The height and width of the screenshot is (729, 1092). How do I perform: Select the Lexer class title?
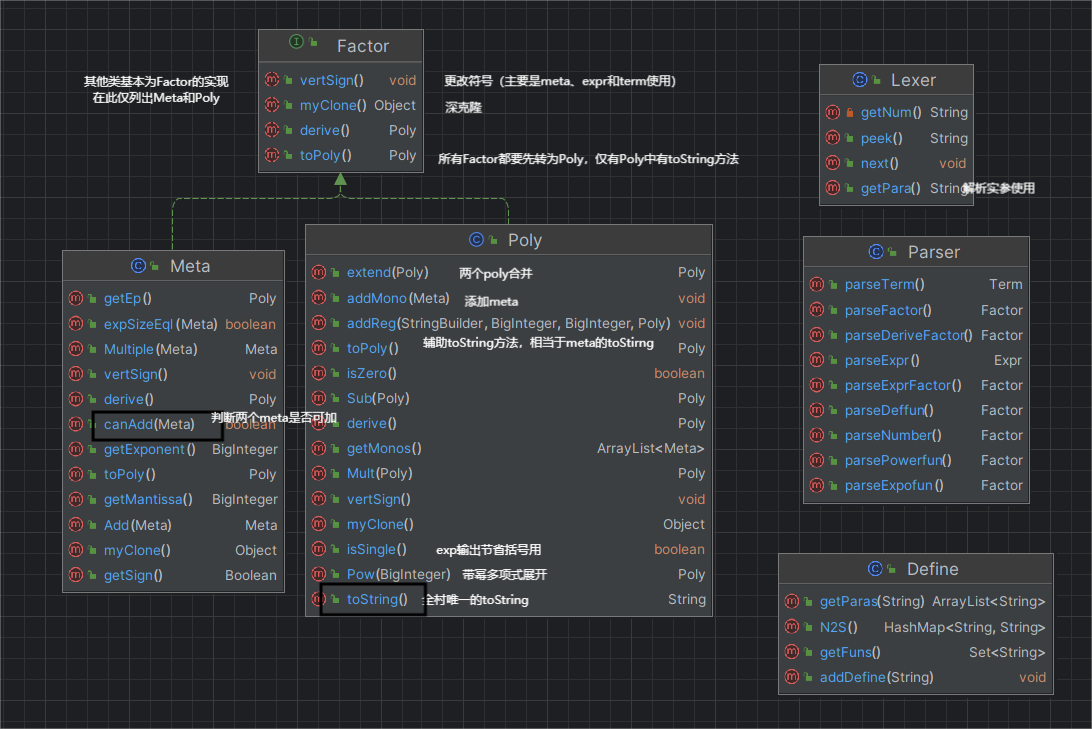point(913,80)
